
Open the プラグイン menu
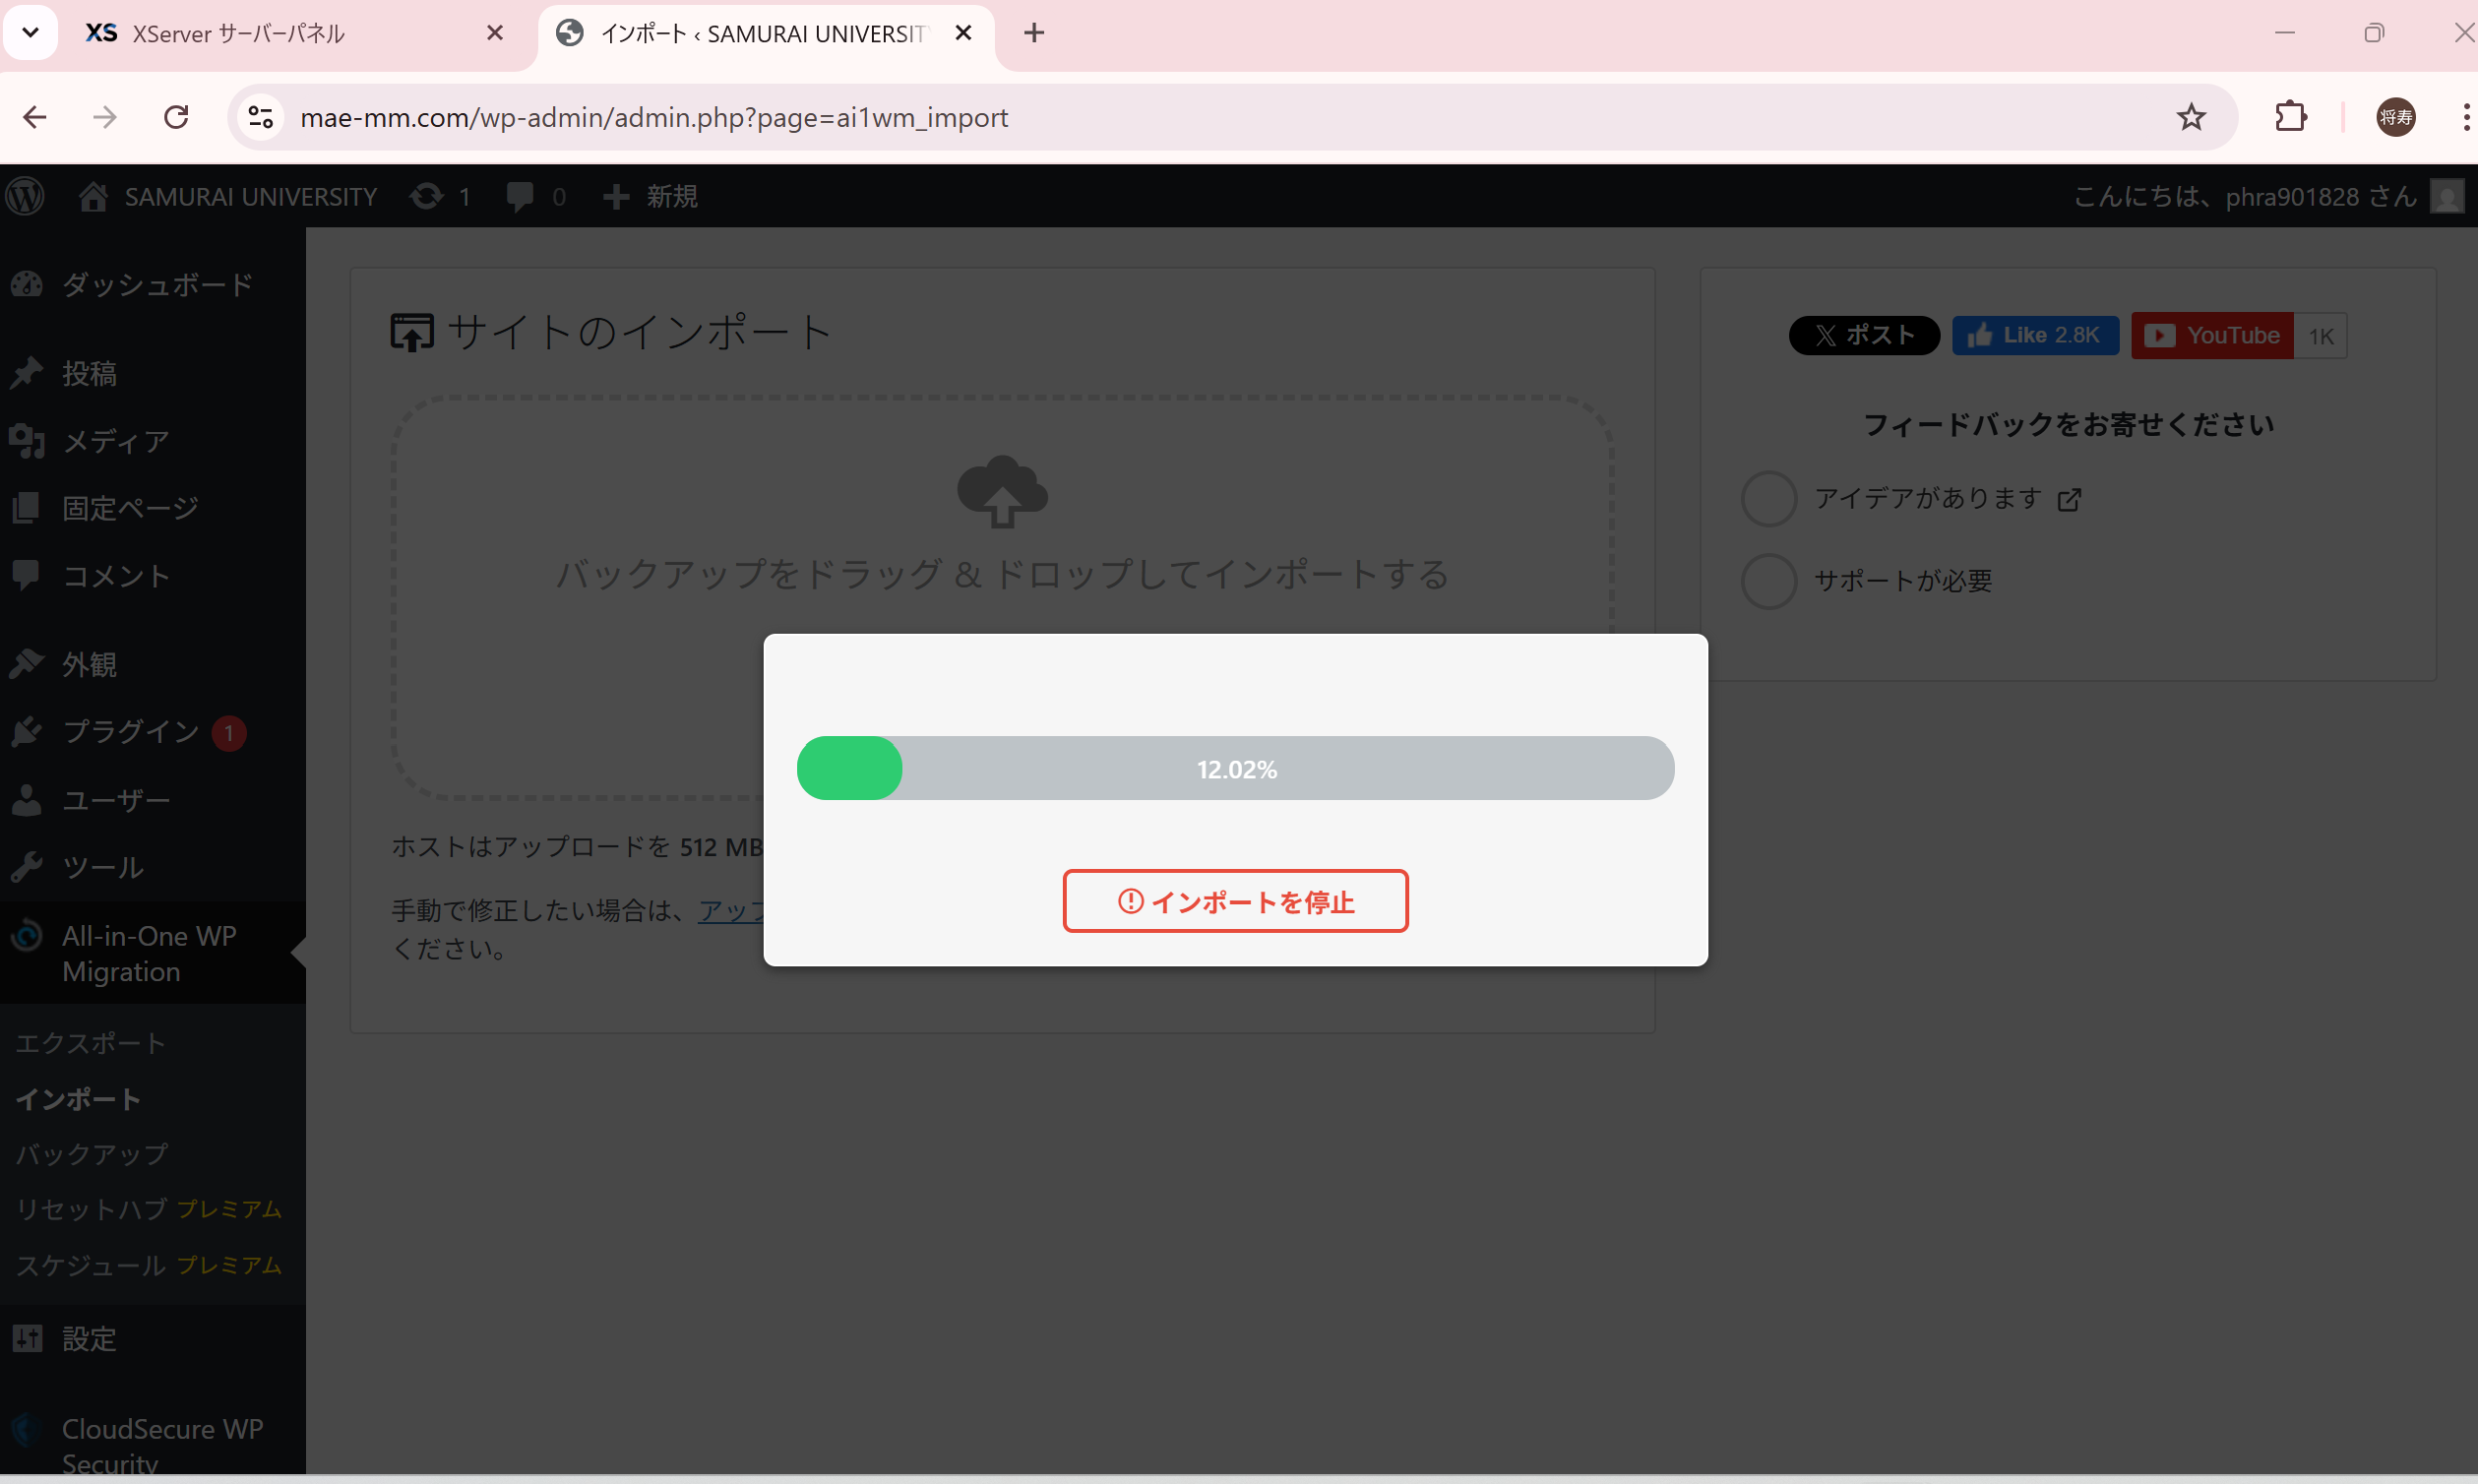click(x=153, y=732)
